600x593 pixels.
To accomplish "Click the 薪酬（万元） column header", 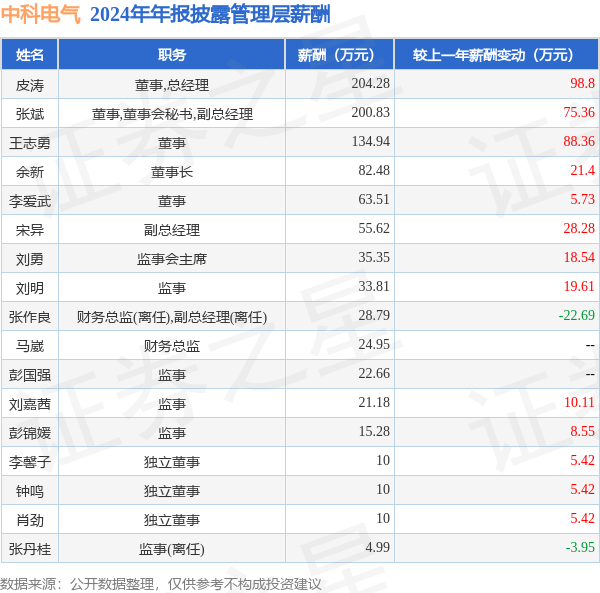I will coord(340,55).
